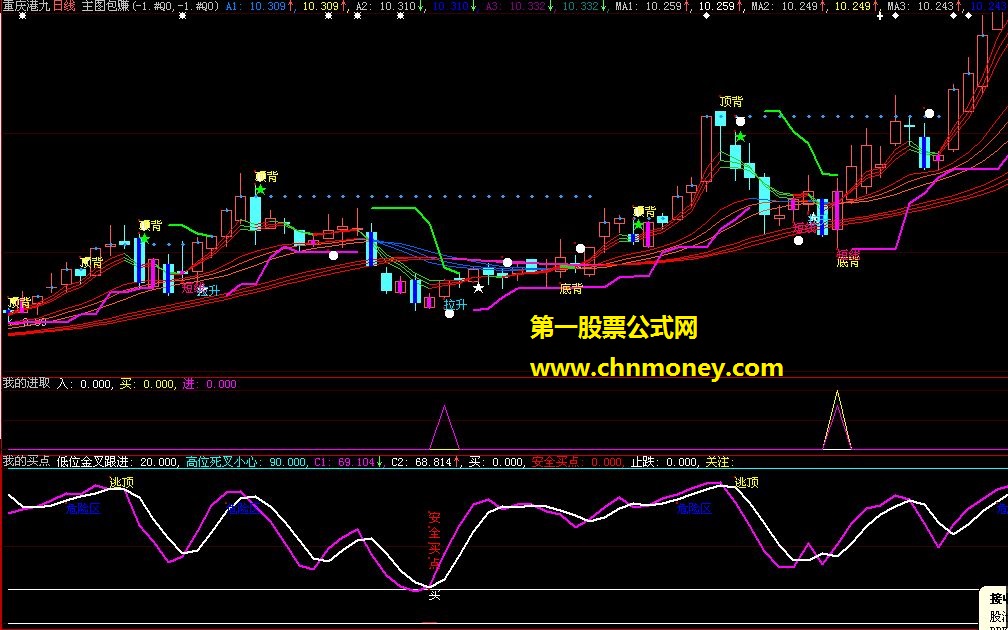Click the blue 拉升 label above the lowest white dot

(x=456, y=303)
